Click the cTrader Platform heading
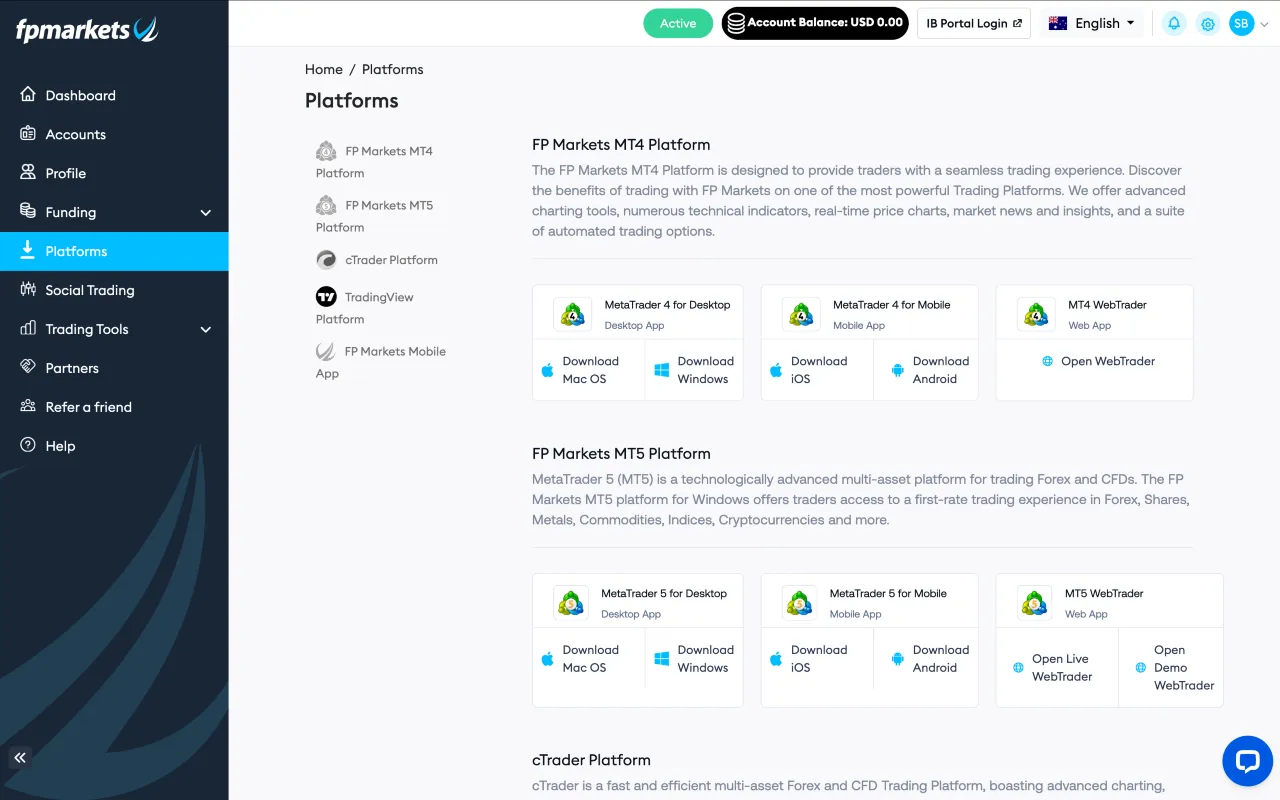 point(591,760)
